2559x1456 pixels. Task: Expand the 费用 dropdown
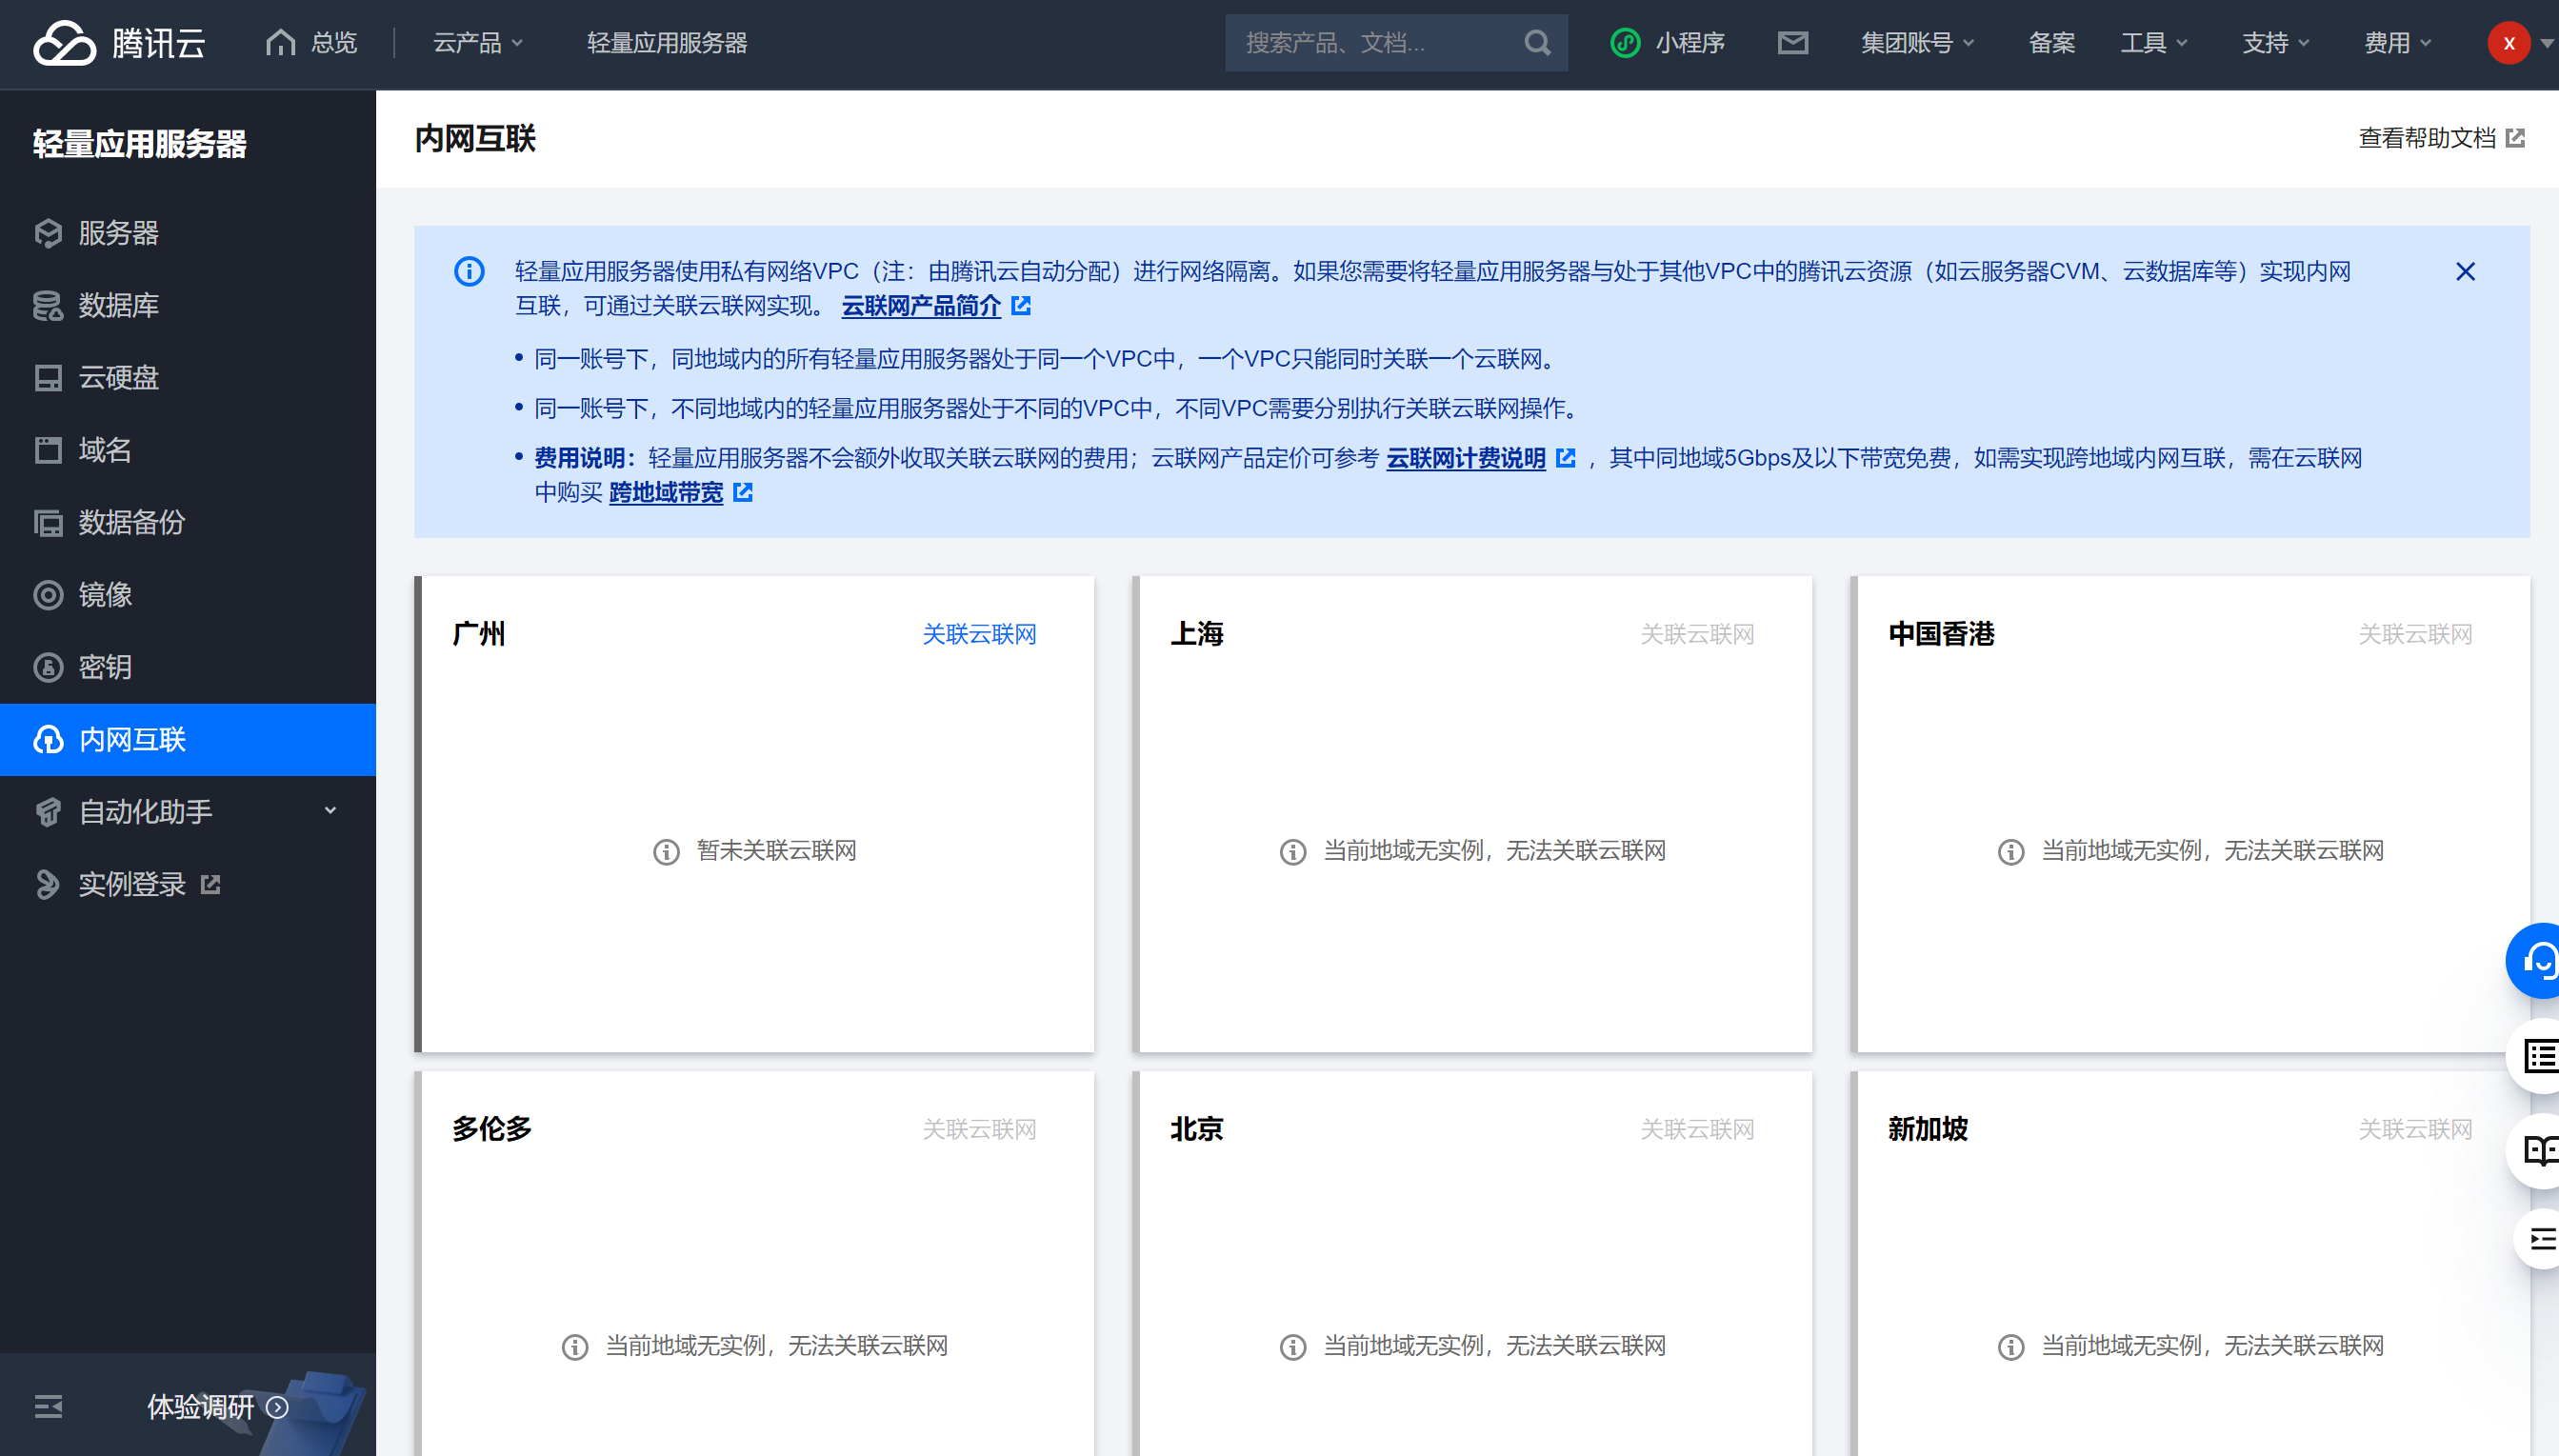[2397, 43]
